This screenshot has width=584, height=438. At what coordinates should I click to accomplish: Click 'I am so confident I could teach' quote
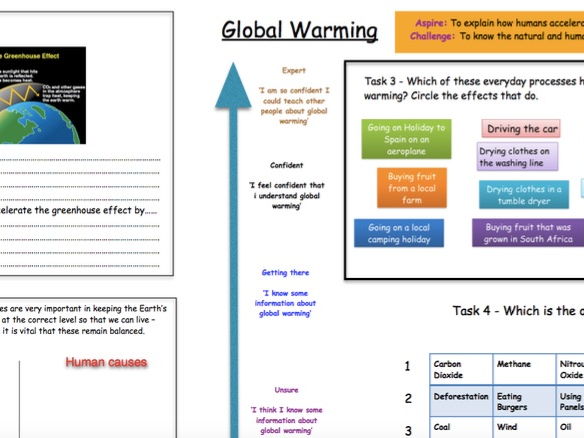pos(294,106)
